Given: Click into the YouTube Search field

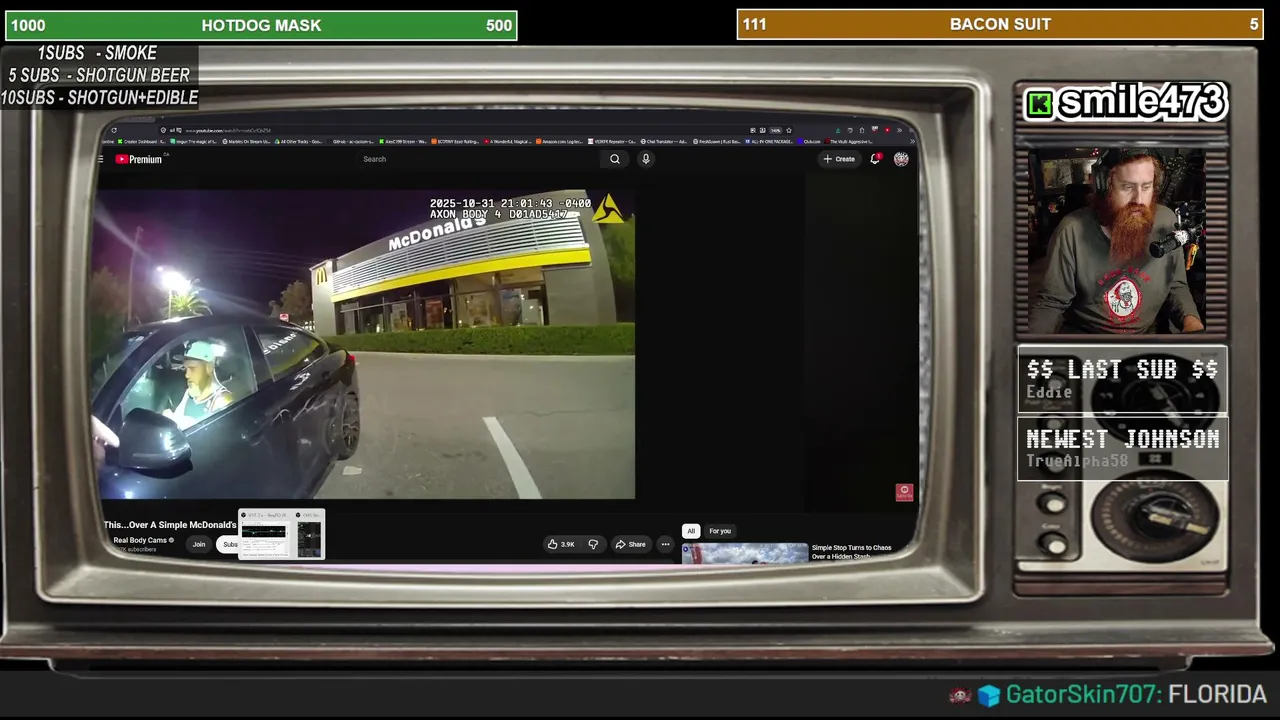Looking at the screenshot, I should [x=480, y=159].
